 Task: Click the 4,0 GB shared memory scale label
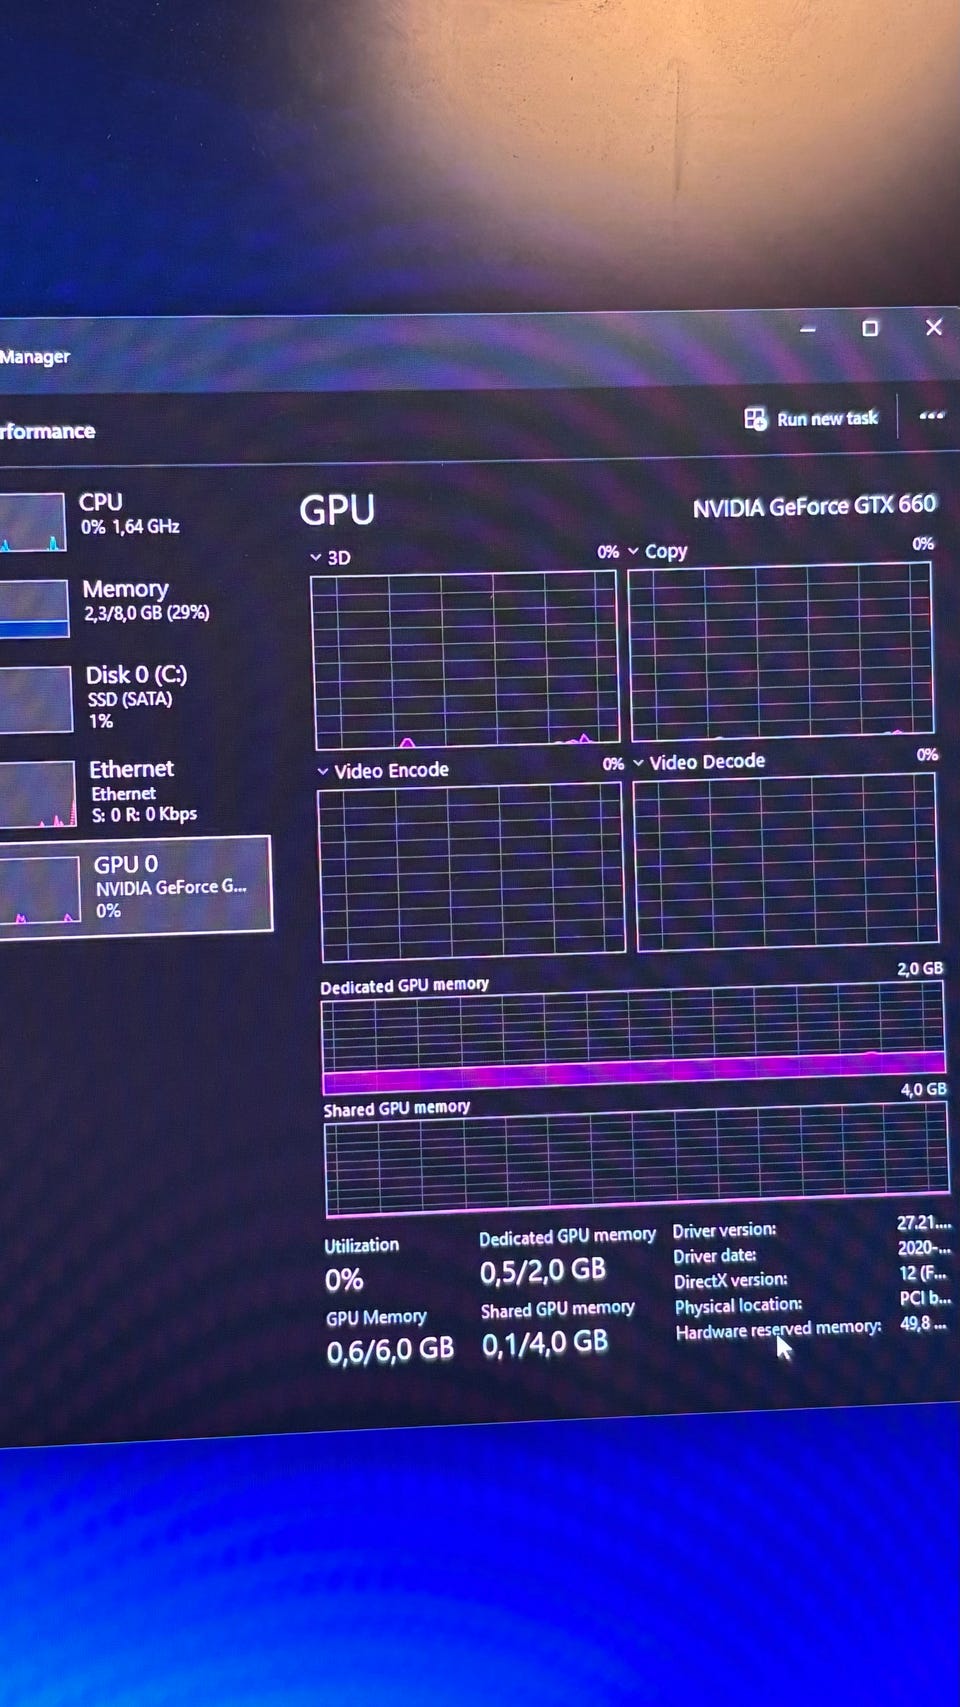click(923, 1090)
